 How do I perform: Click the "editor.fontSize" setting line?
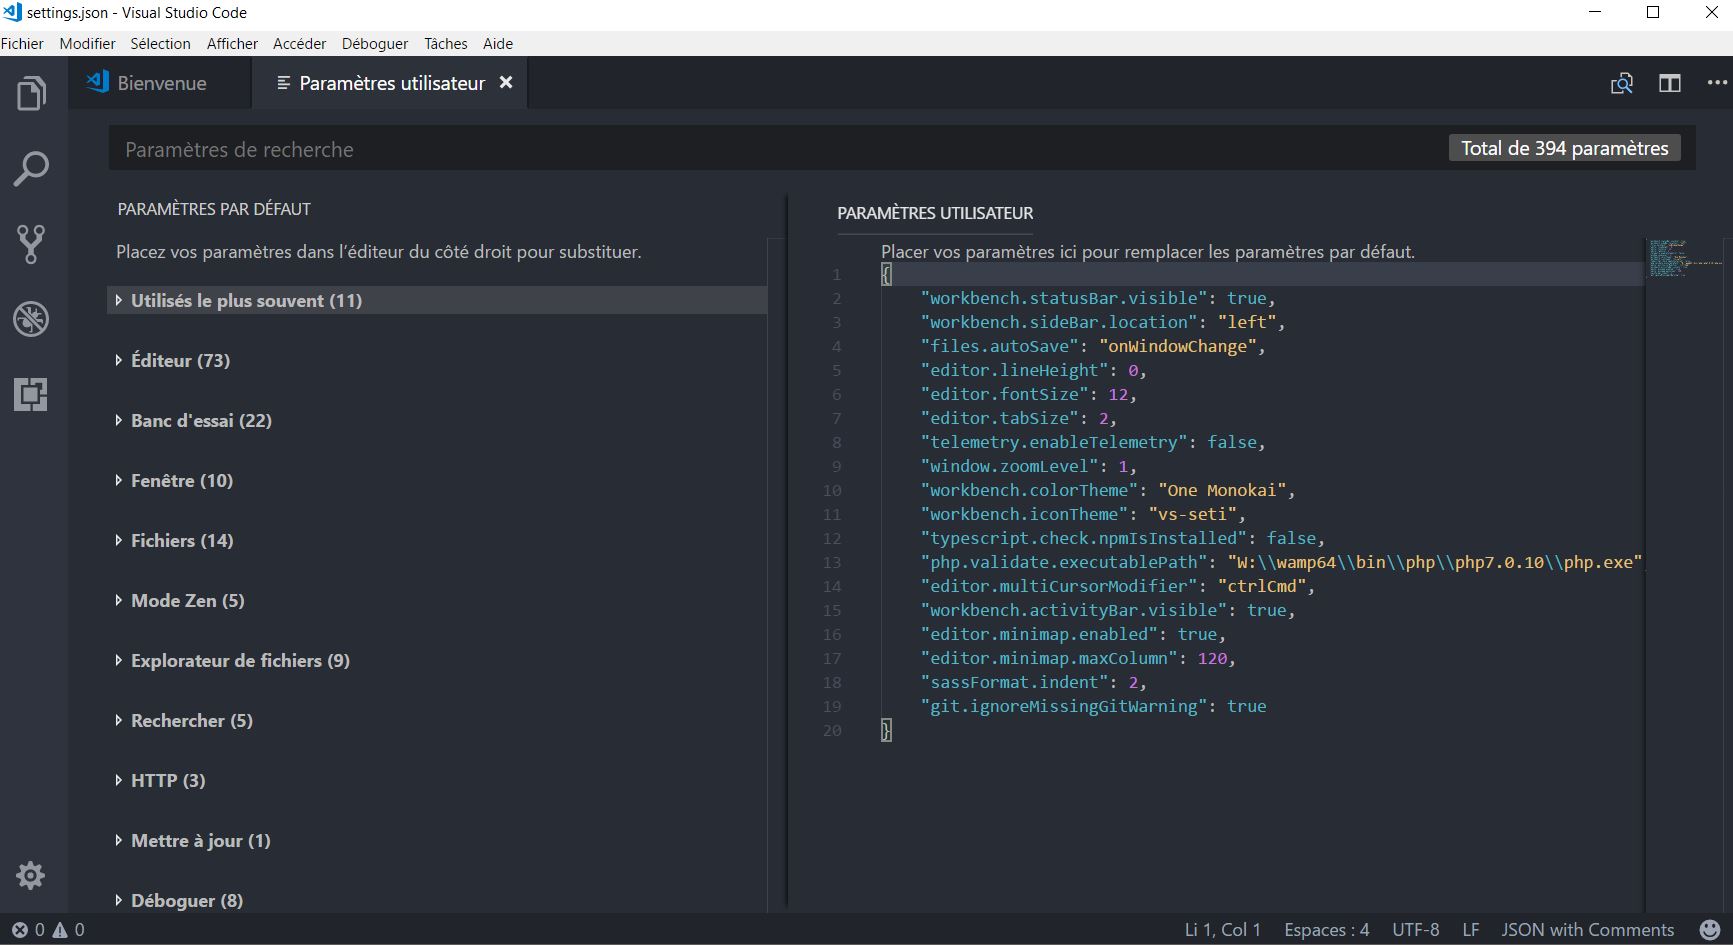coord(1029,394)
